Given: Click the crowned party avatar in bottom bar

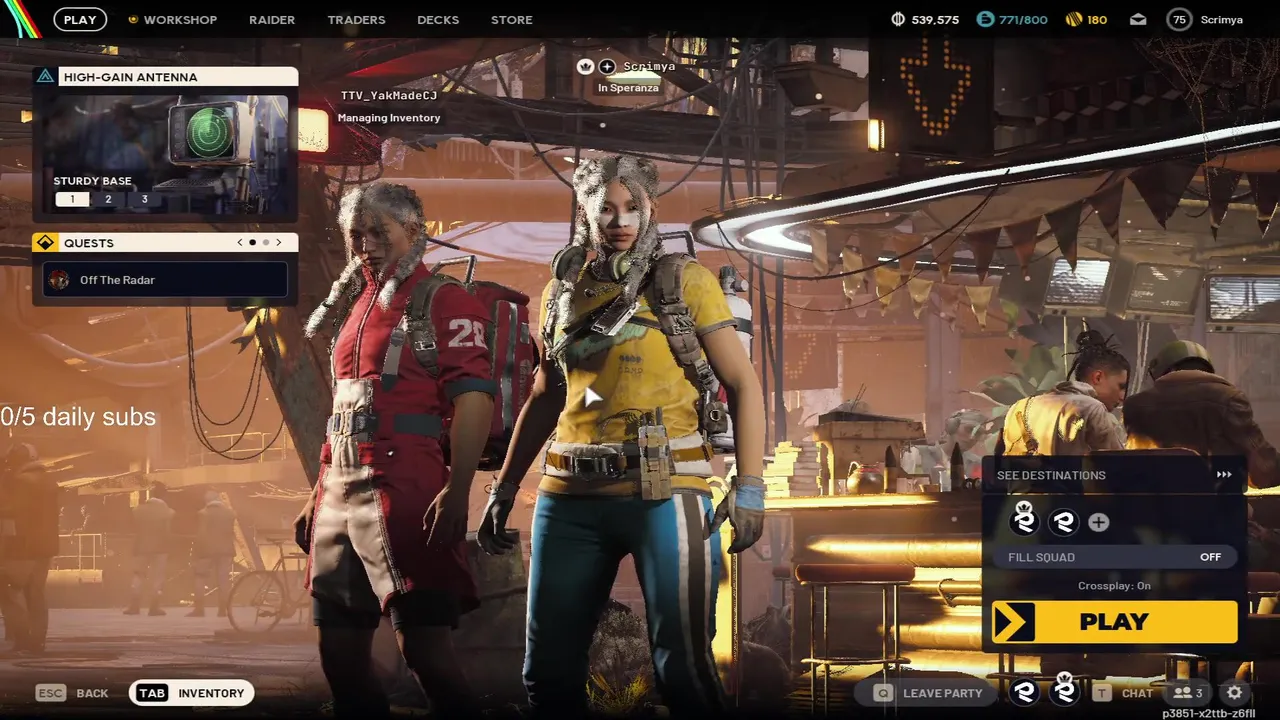Looking at the screenshot, I should 1065,689.
